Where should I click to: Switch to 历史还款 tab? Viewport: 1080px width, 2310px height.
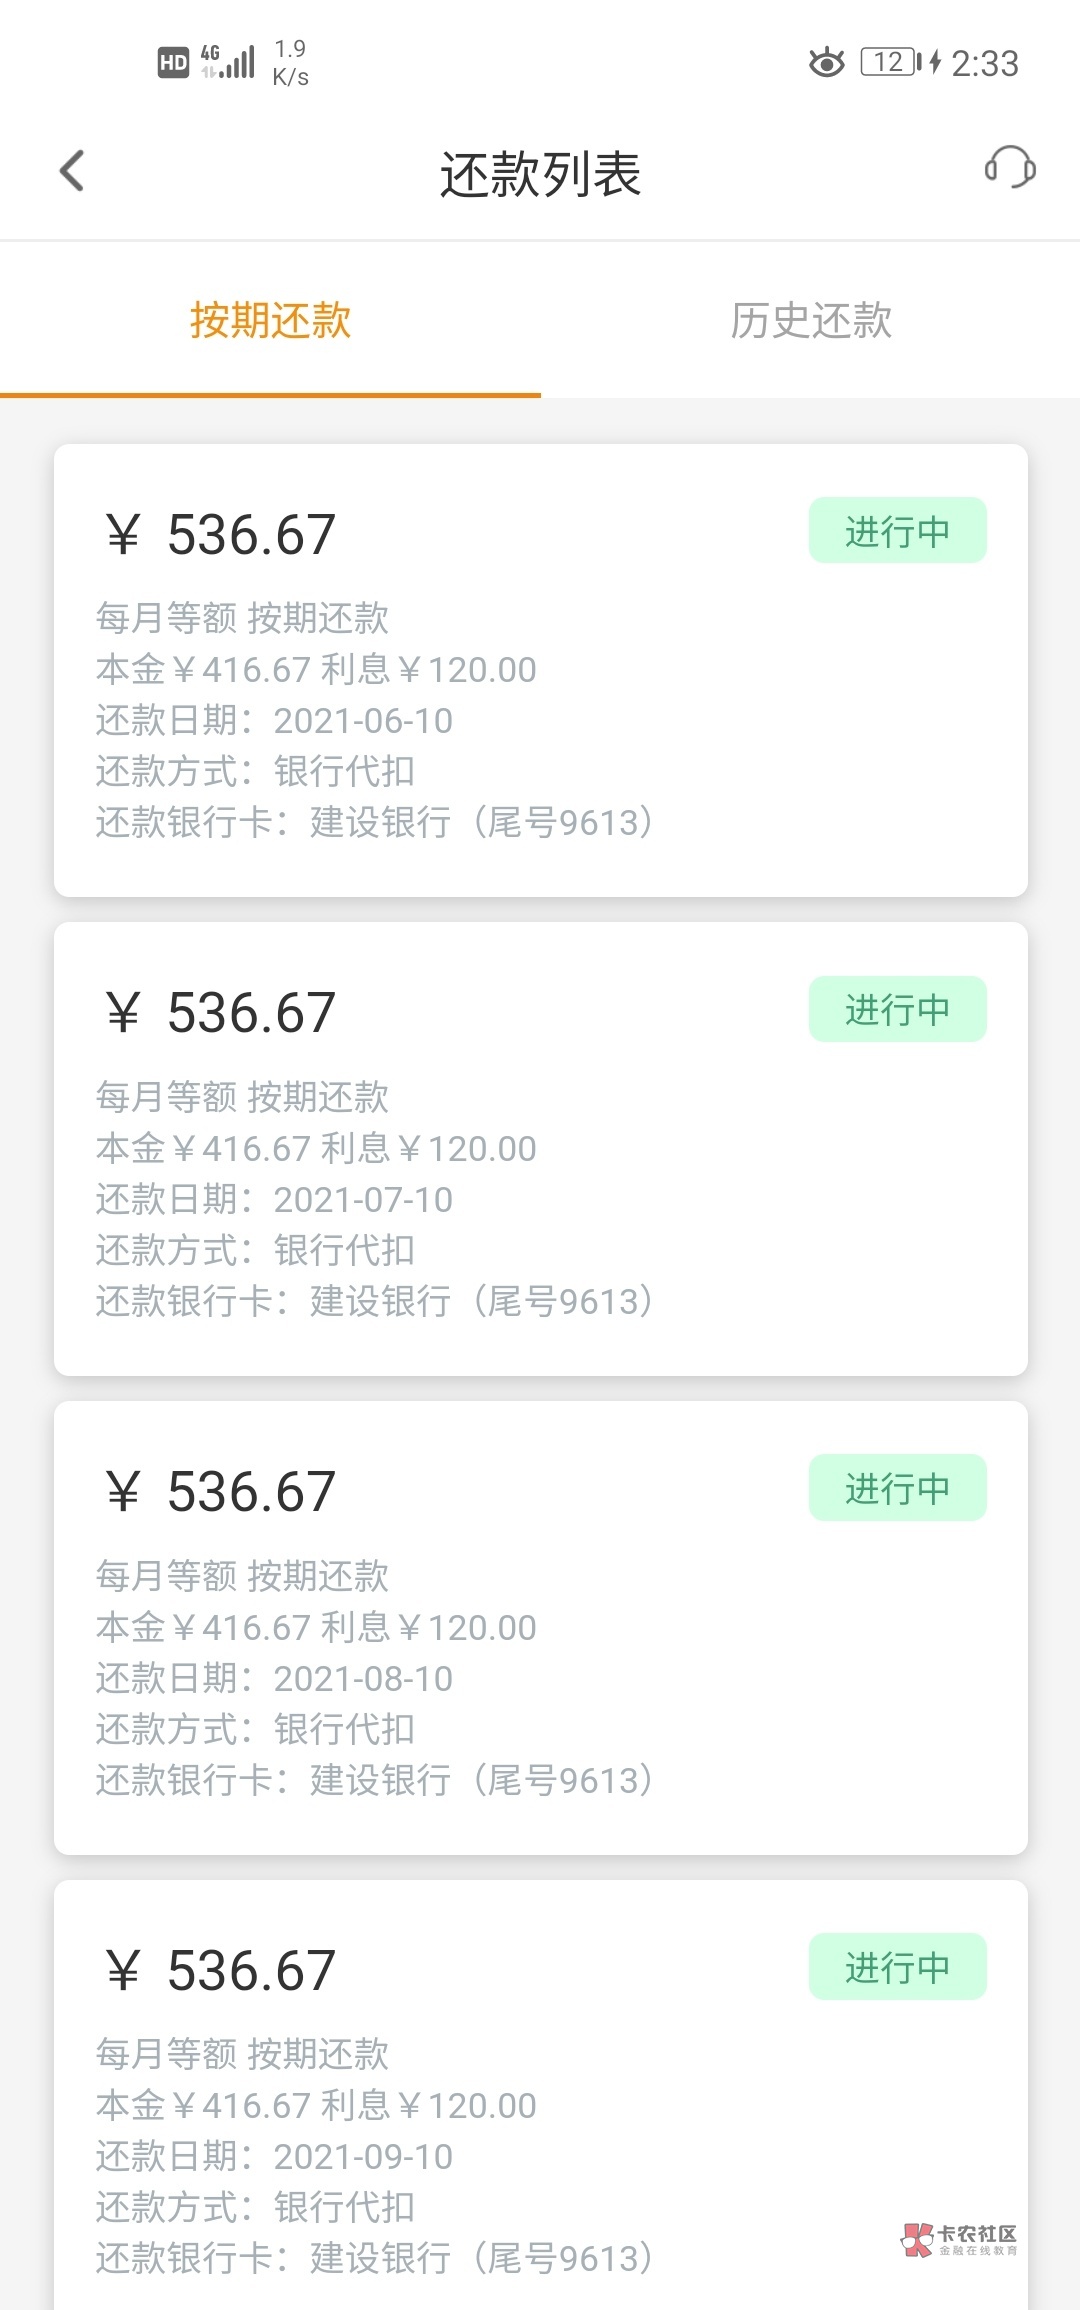810,321
